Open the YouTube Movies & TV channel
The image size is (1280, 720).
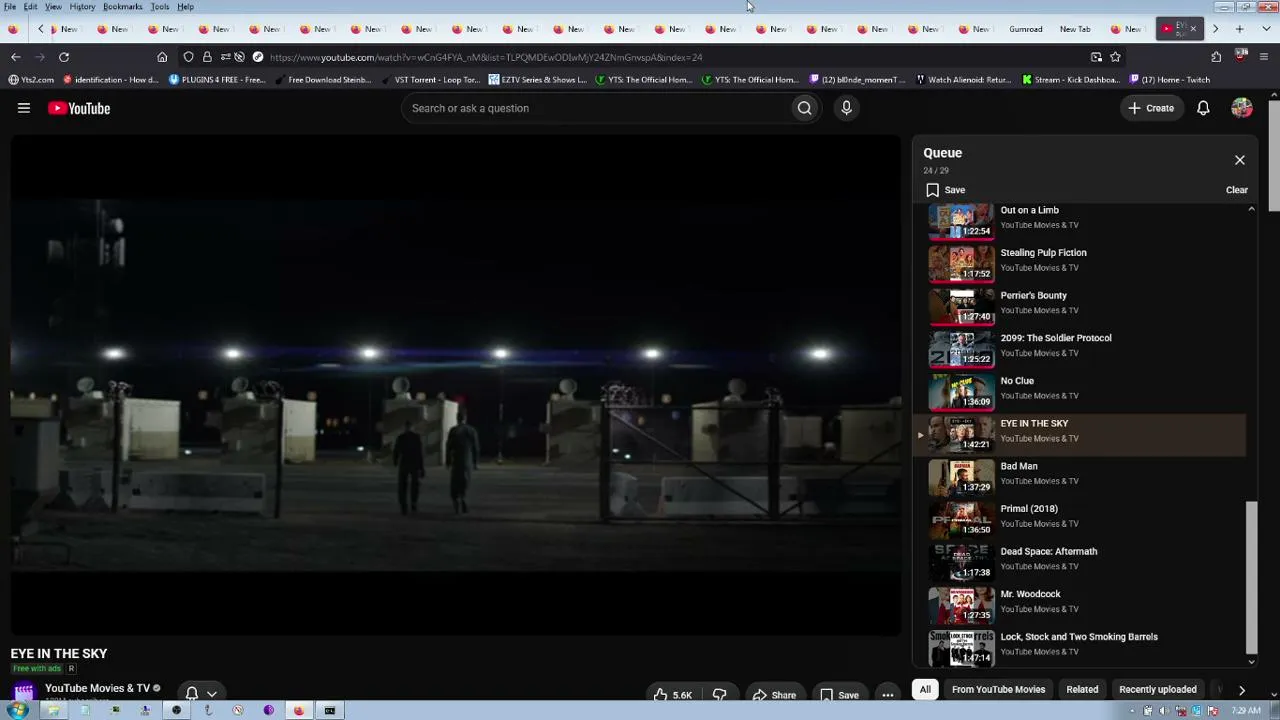[x=97, y=688]
